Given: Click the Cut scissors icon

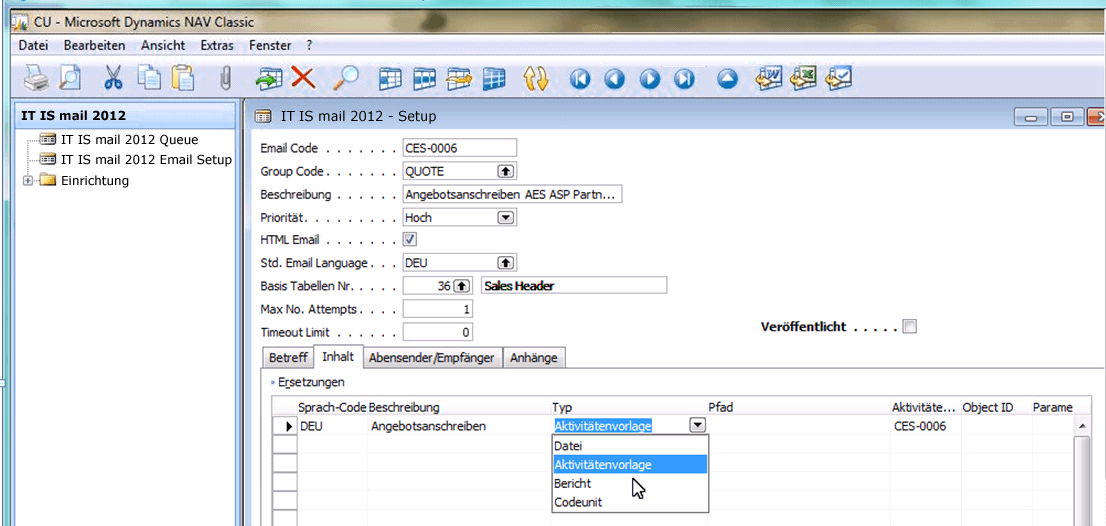Looking at the screenshot, I should pyautogui.click(x=113, y=78).
